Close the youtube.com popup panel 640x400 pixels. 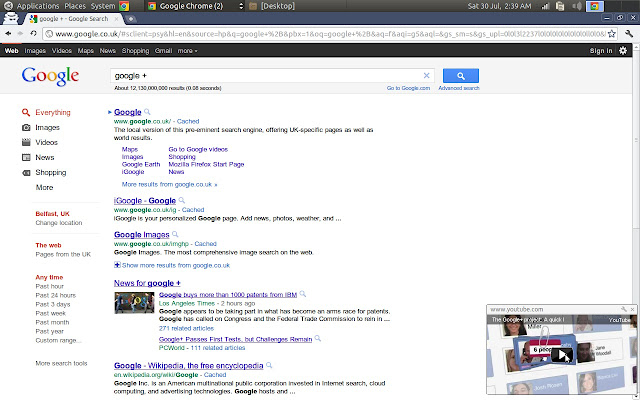point(632,309)
